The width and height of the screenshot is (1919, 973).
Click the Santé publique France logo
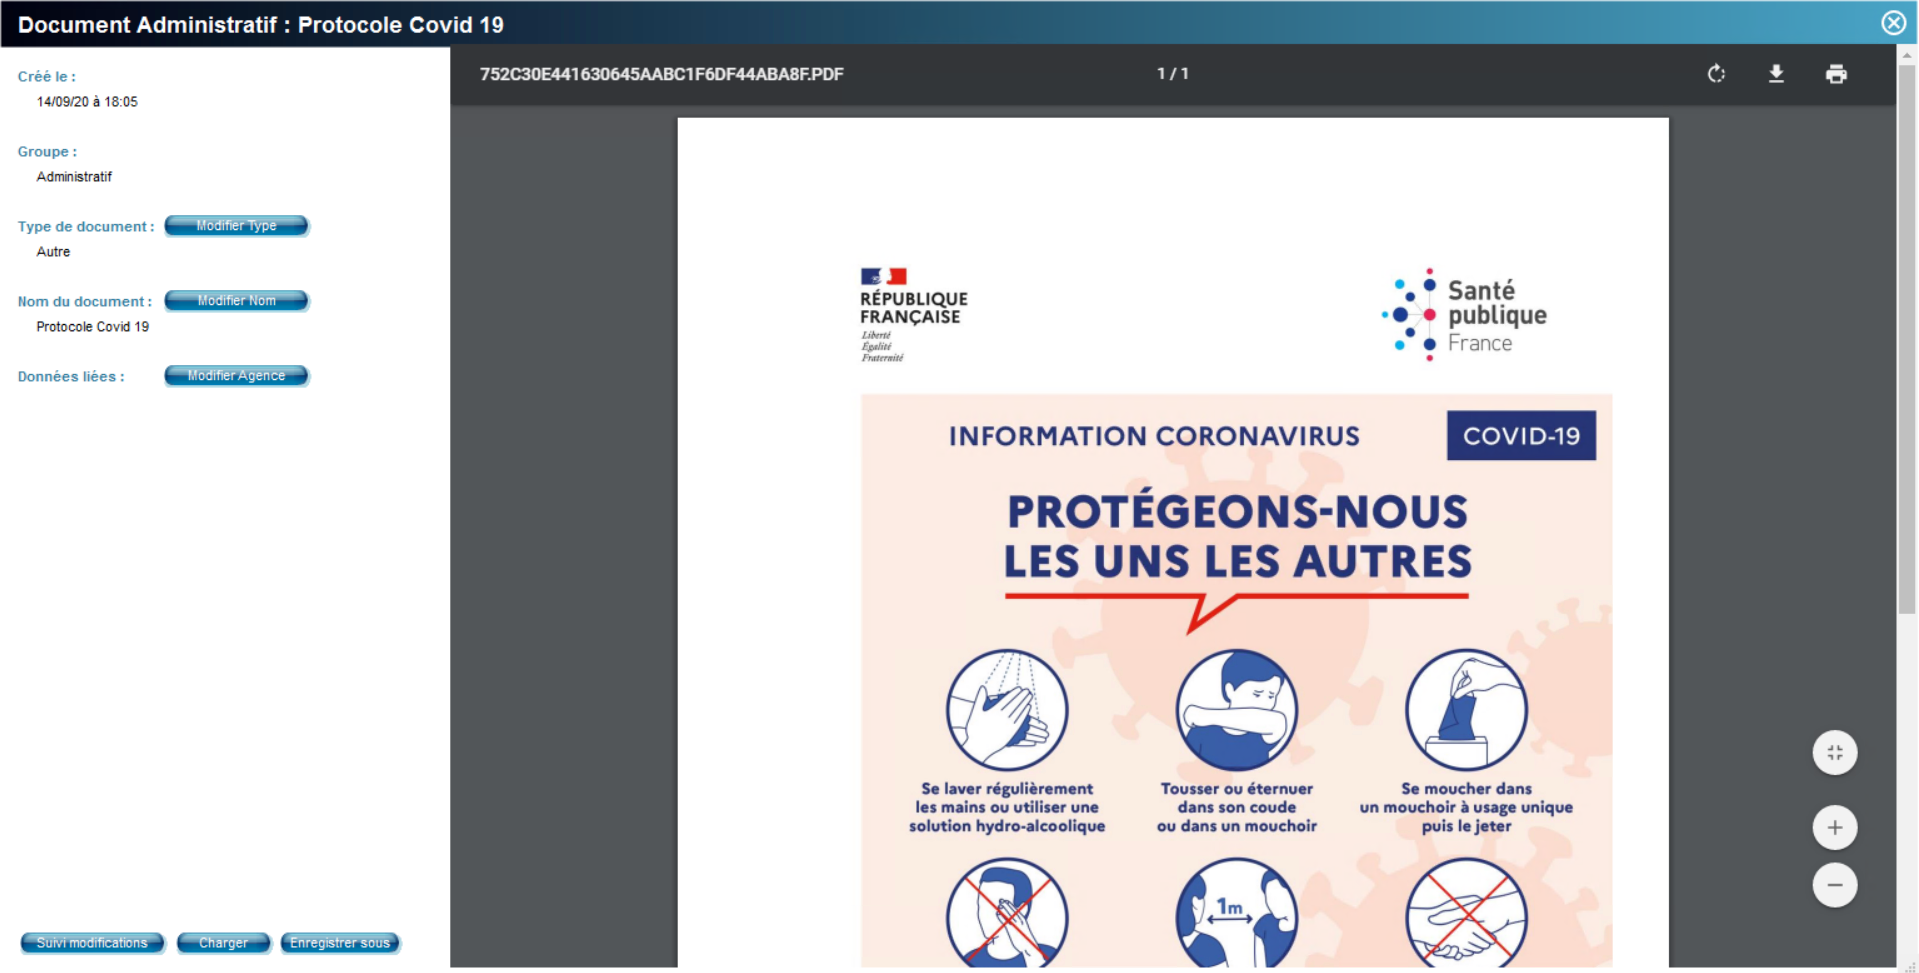1465,315
